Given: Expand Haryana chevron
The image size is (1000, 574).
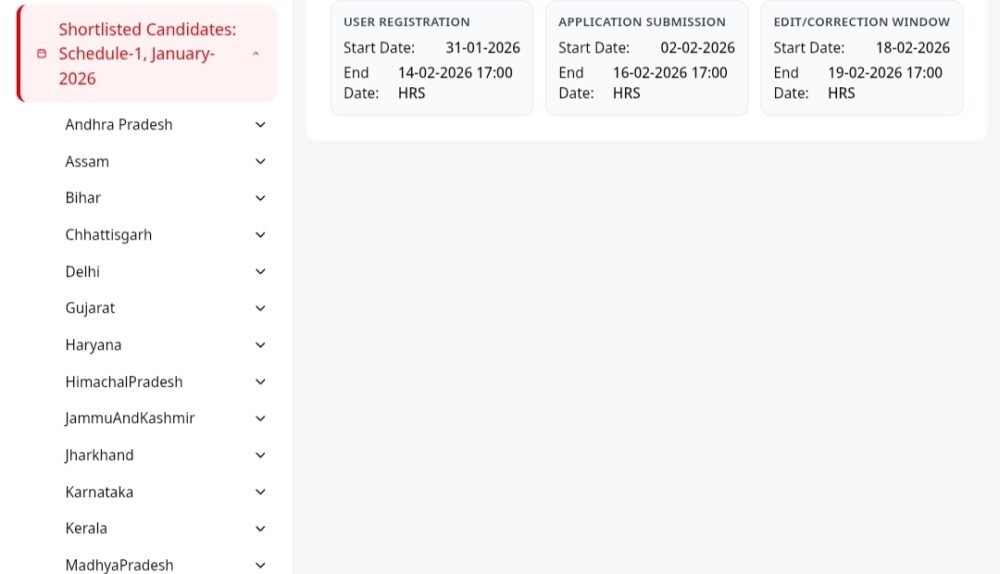Looking at the screenshot, I should 260,345.
